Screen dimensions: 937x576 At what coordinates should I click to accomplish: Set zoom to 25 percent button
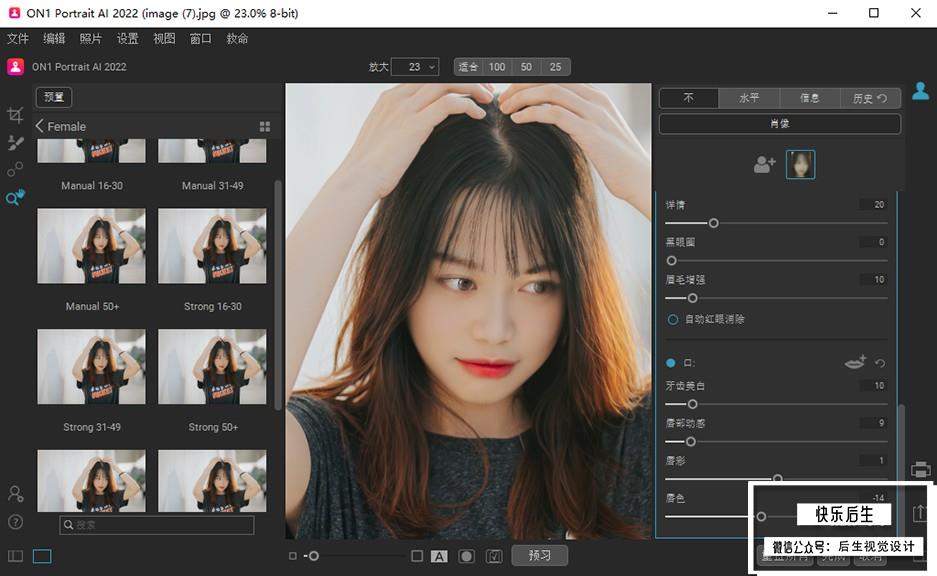pos(556,67)
